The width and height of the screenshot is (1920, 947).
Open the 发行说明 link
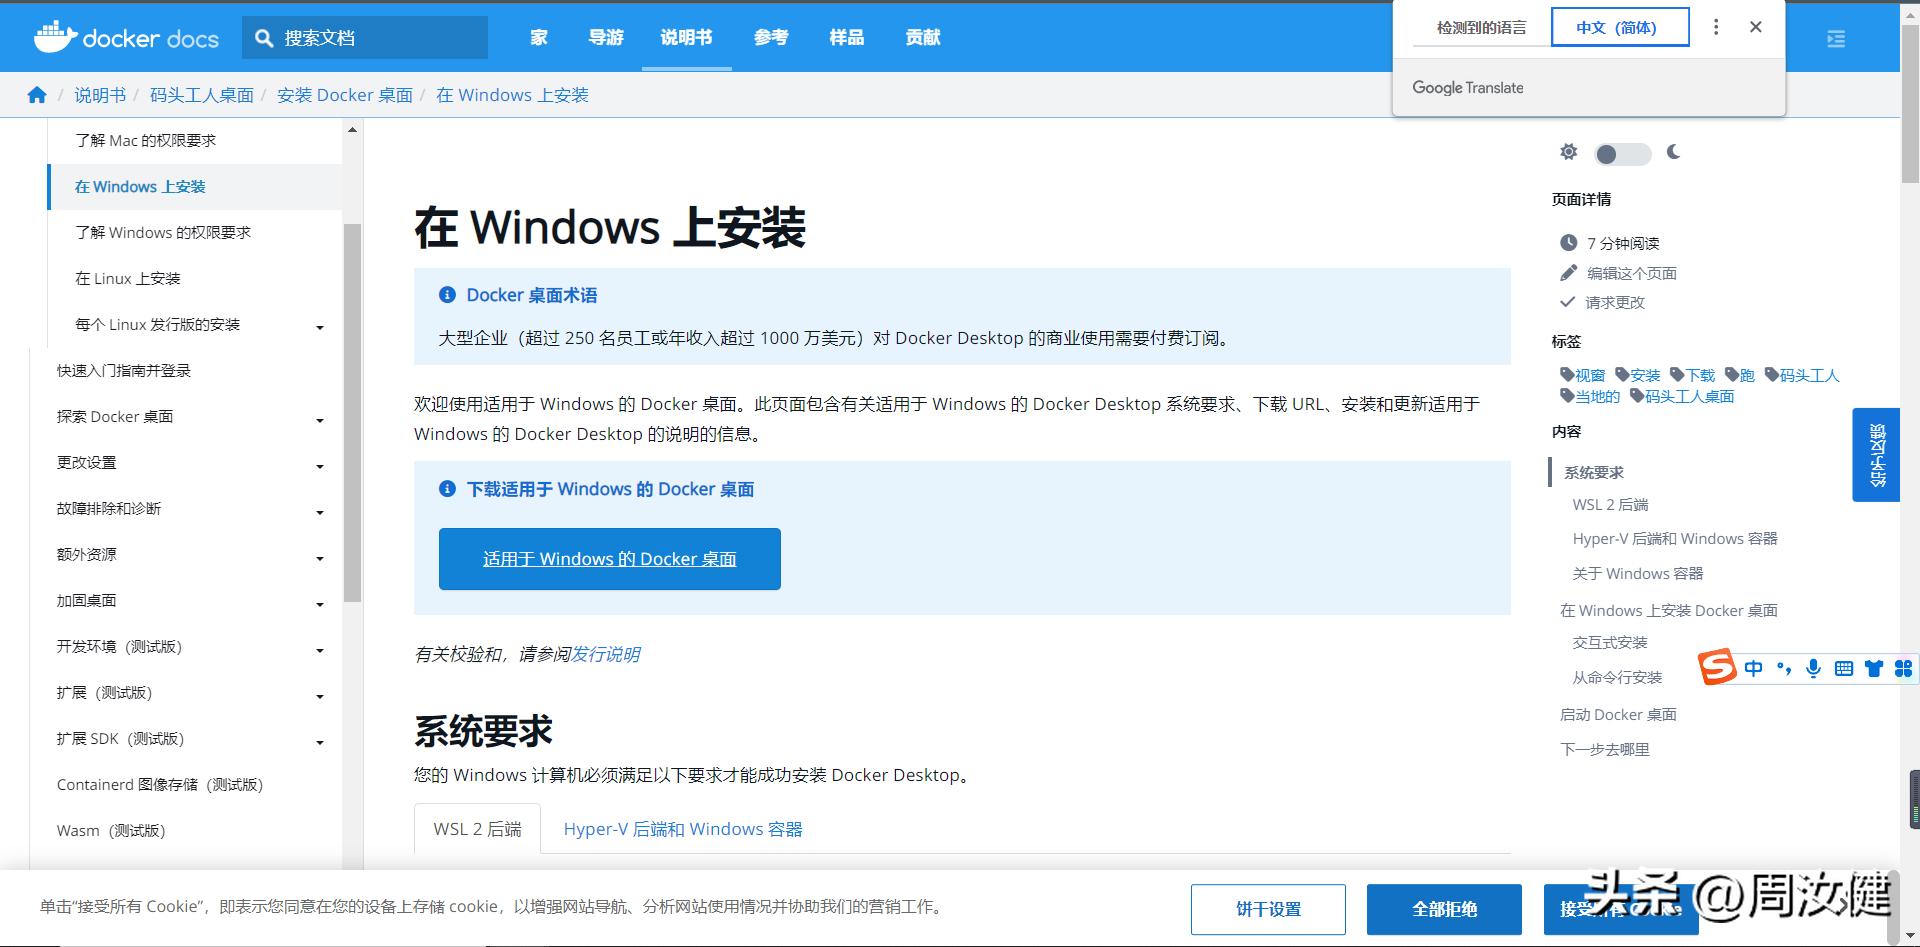(605, 654)
